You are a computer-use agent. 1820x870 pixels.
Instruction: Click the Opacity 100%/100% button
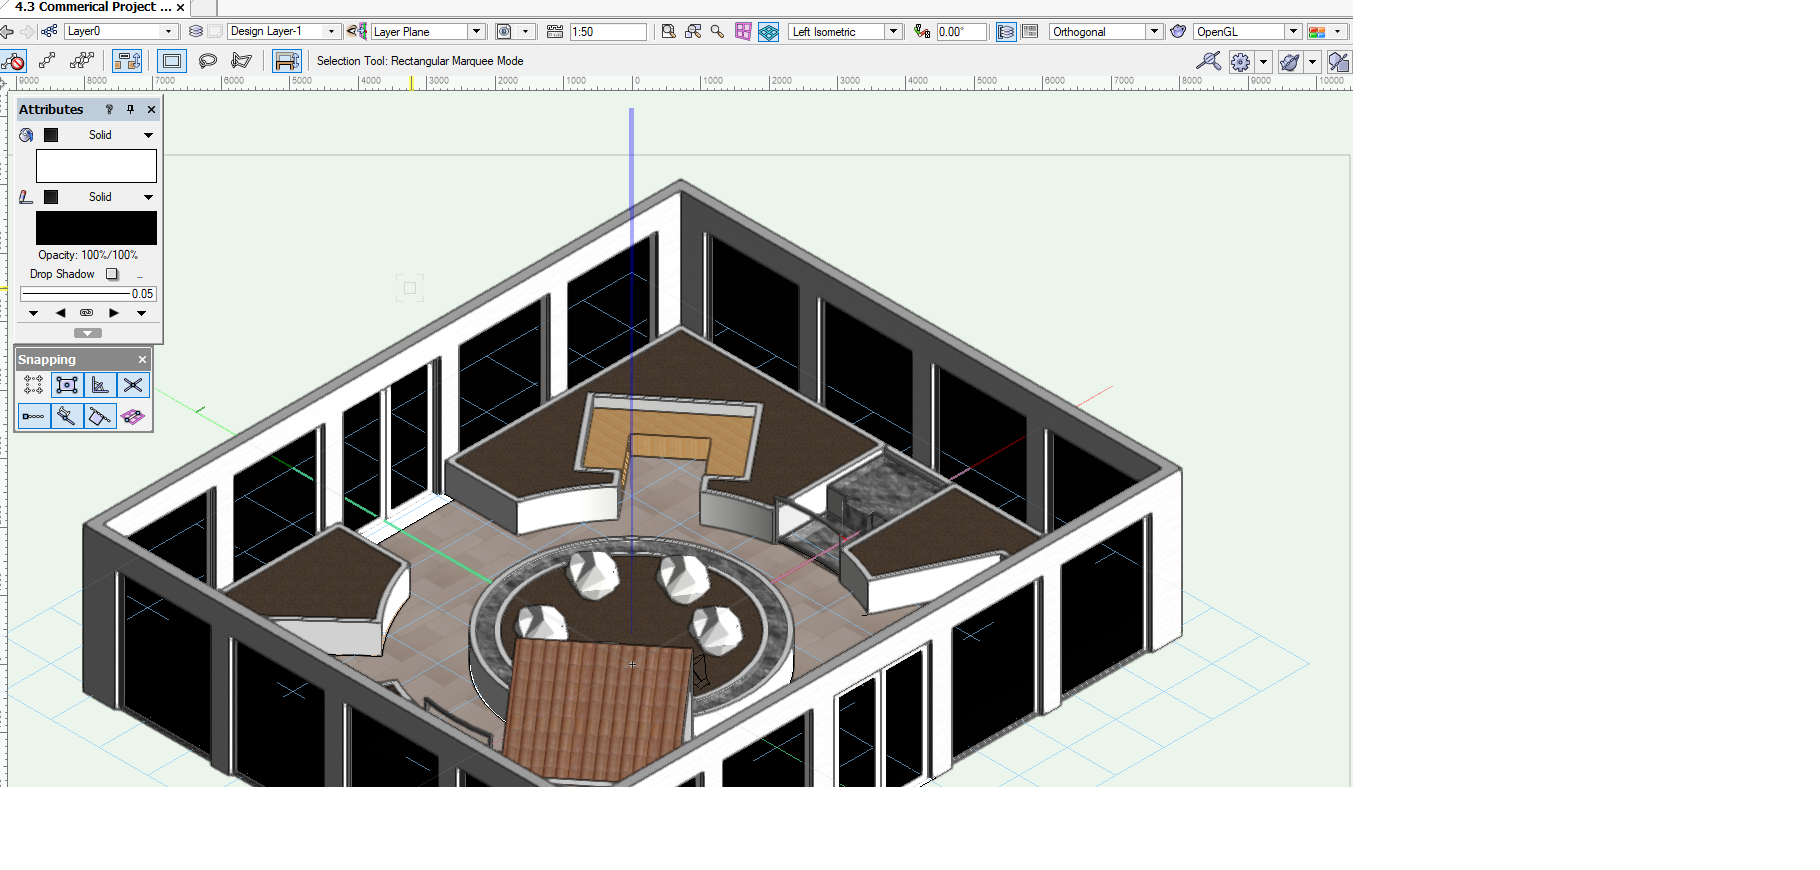[x=88, y=255]
